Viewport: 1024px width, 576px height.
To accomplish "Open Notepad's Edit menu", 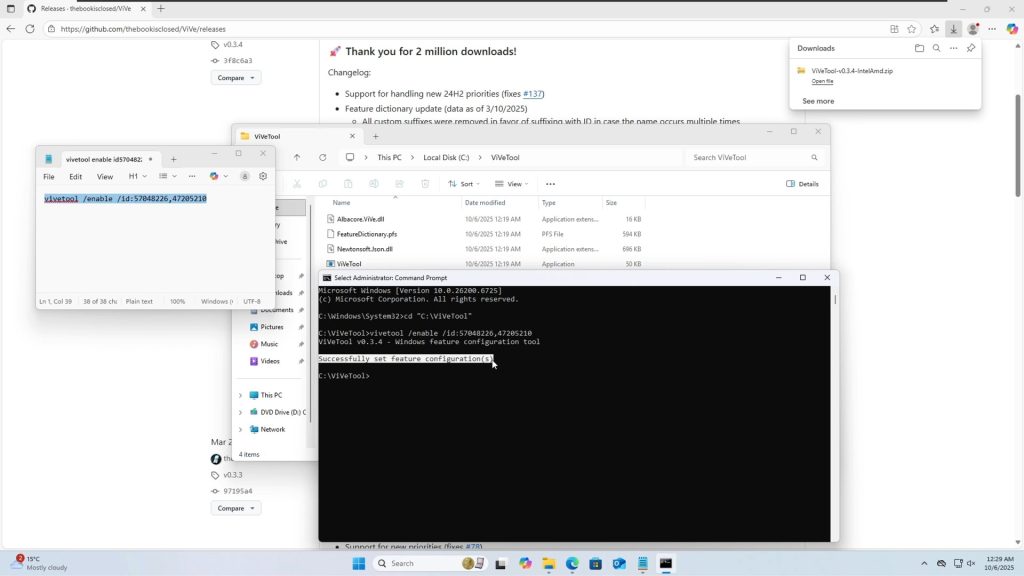I will click(75, 176).
